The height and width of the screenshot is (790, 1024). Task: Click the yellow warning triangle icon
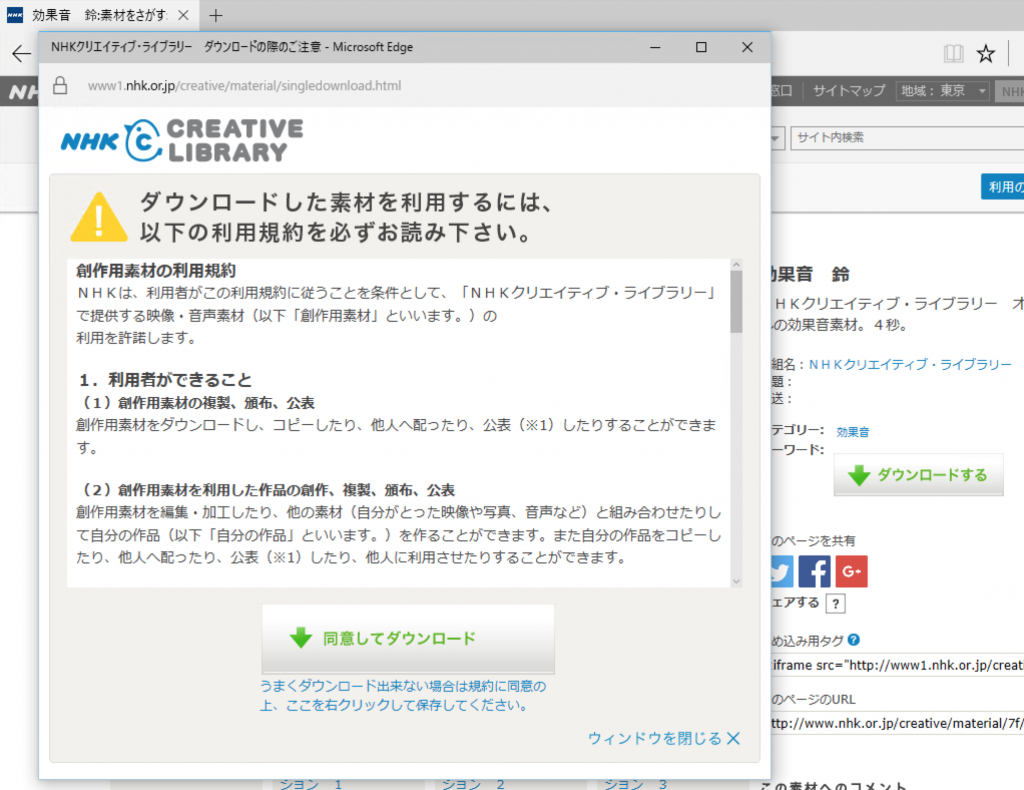(99, 217)
